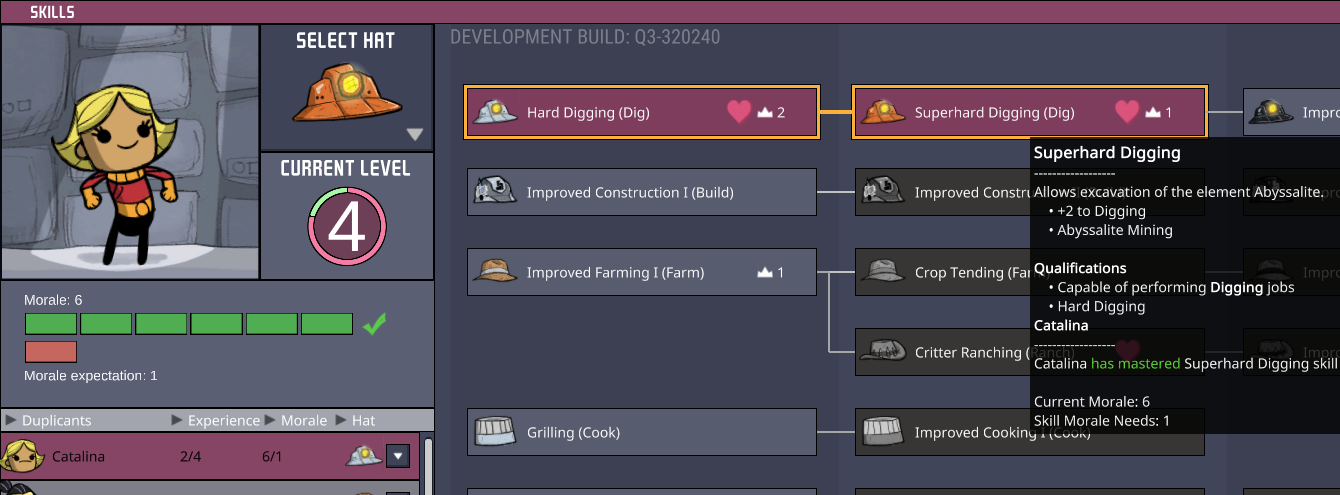
Task: Click the Hard Digging helmet icon
Action: (495, 112)
